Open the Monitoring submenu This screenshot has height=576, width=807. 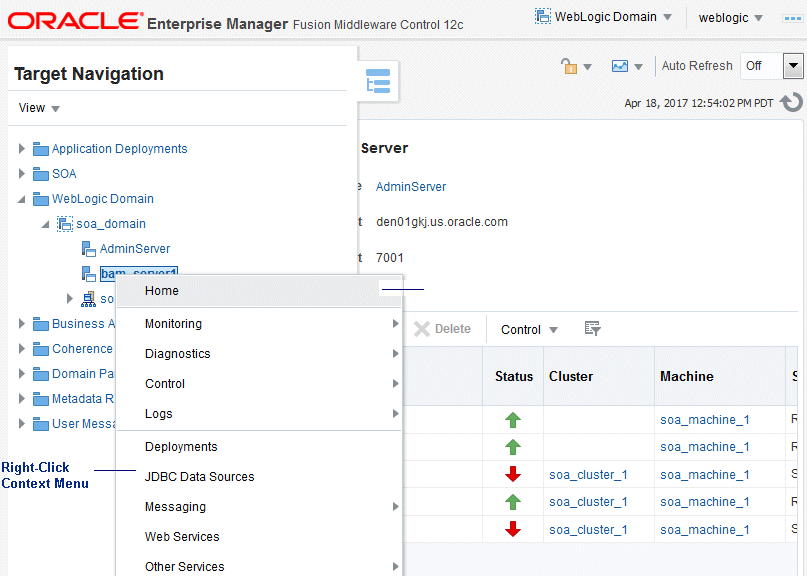[259, 324]
